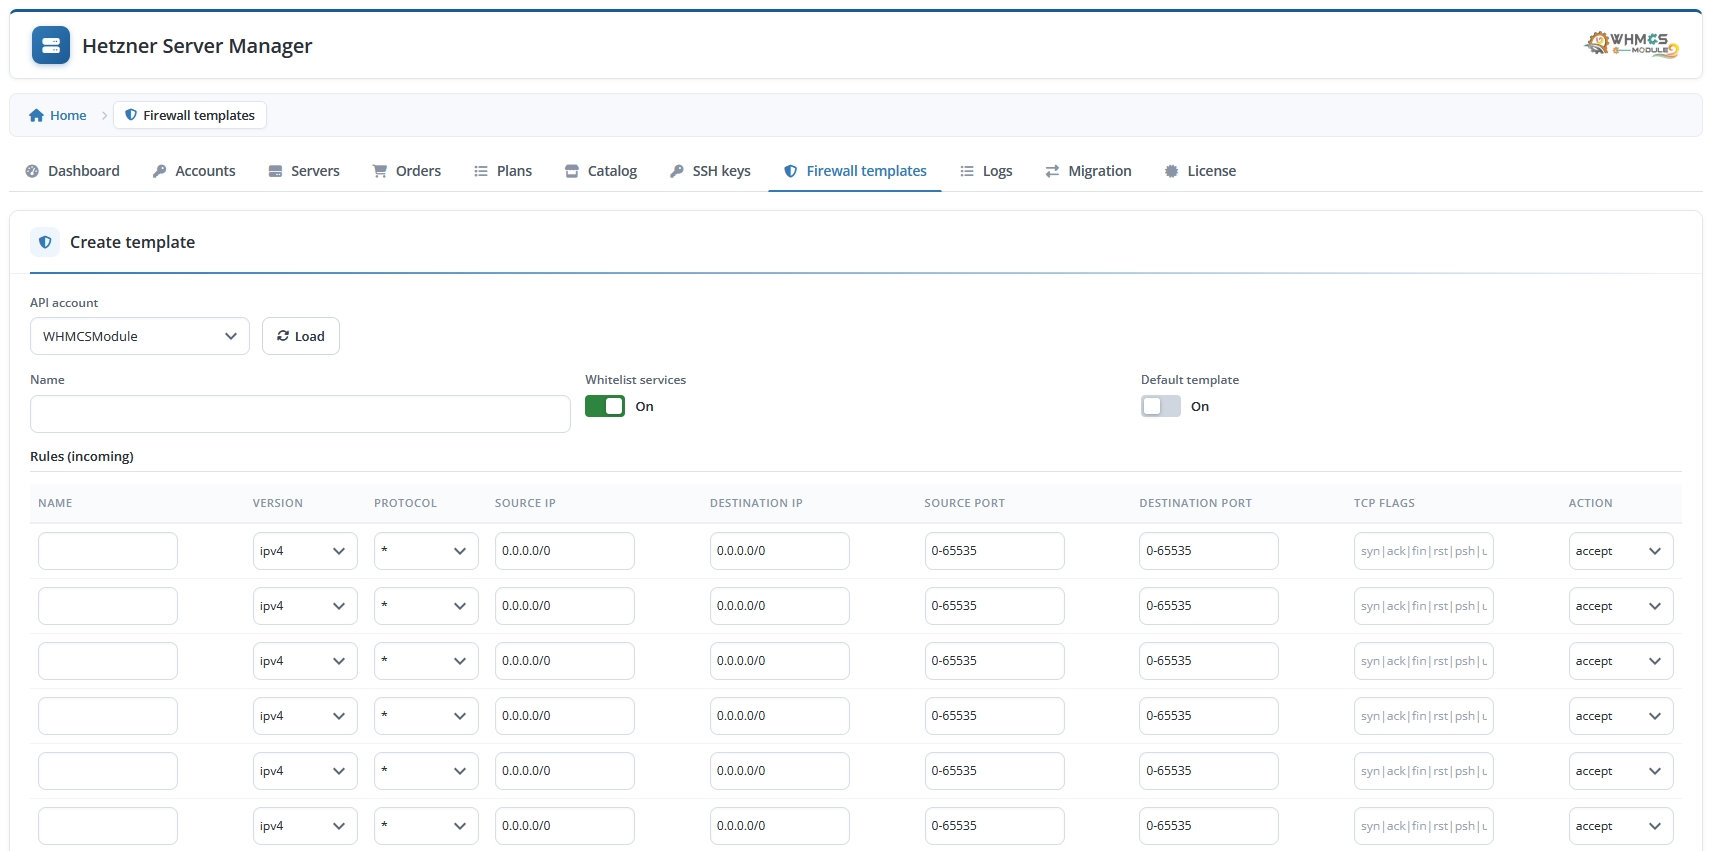
Task: Open the sixth rule's protocol dropdown
Action: [x=426, y=826]
